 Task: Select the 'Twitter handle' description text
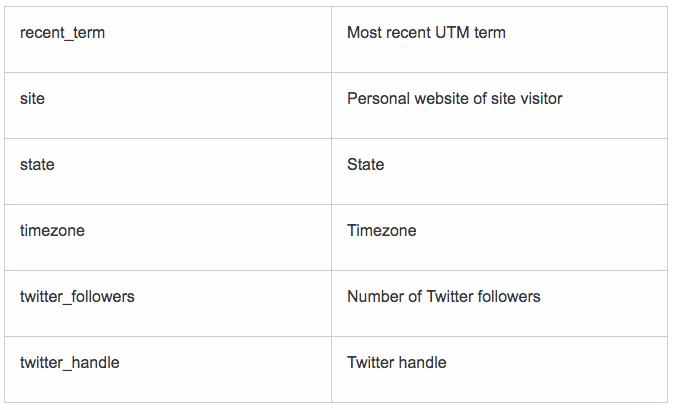pyautogui.click(x=396, y=362)
